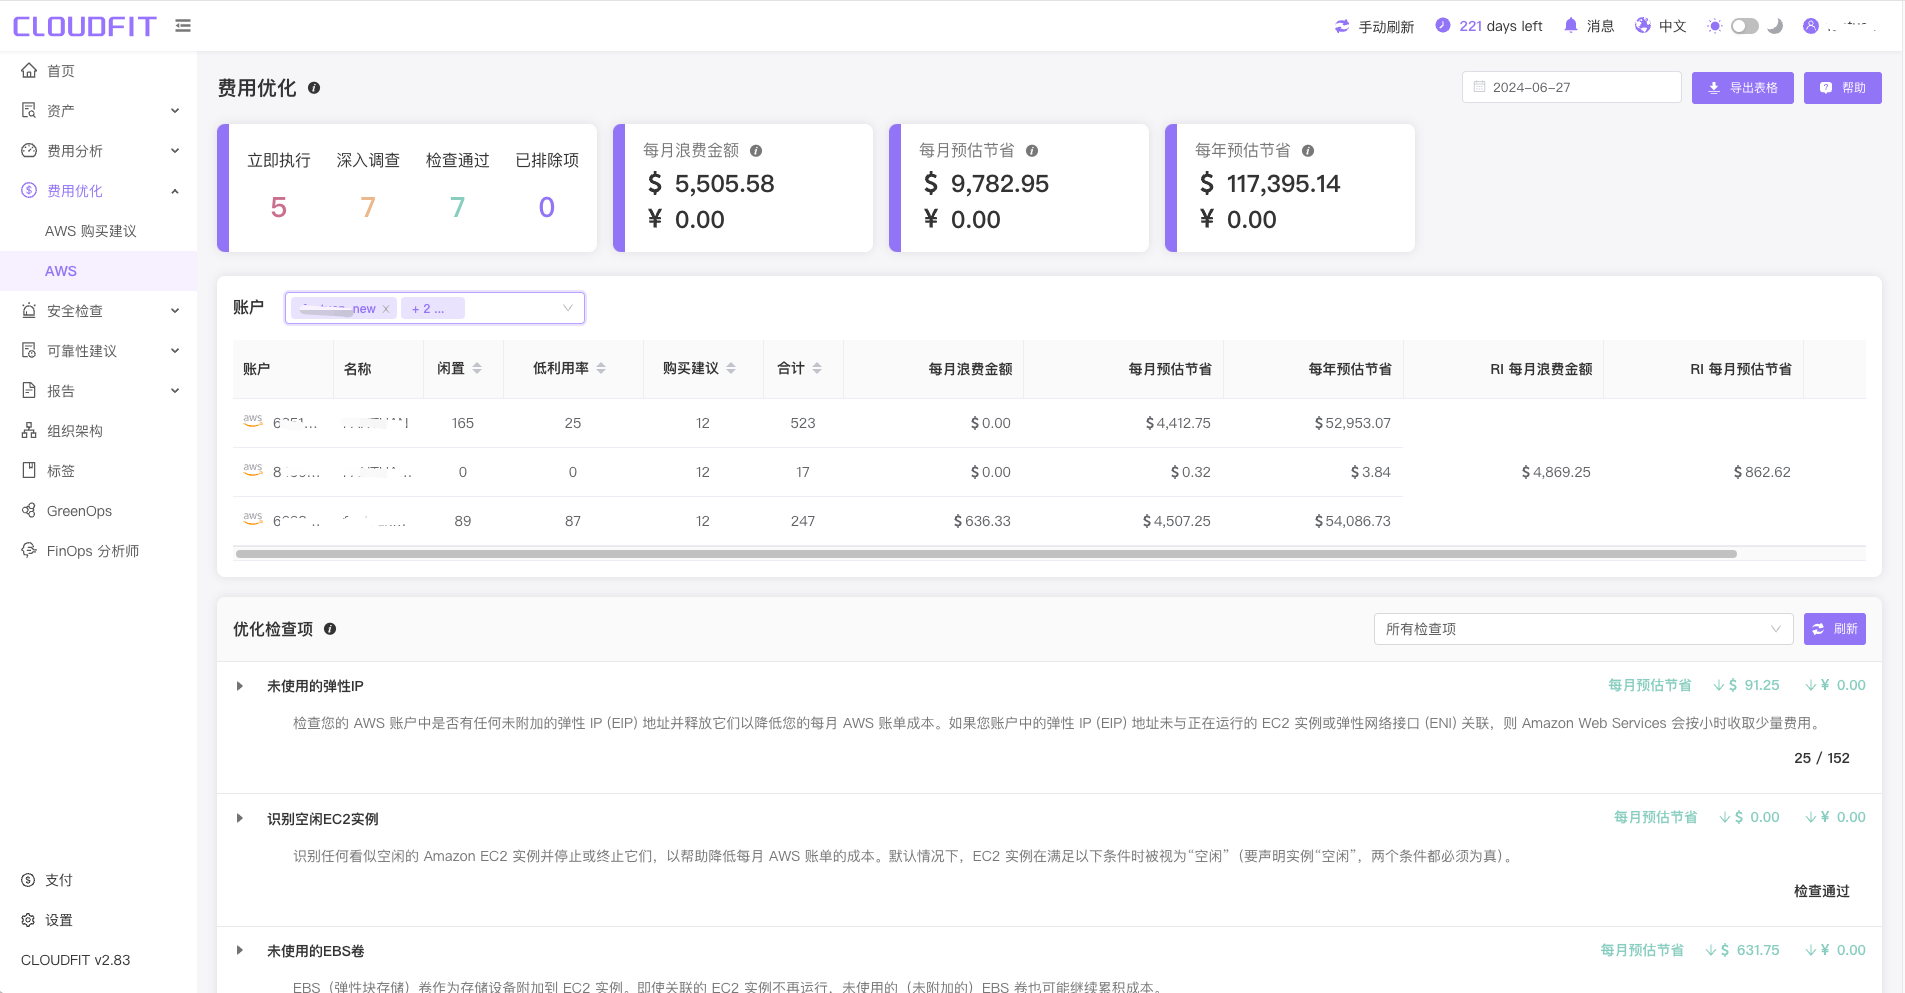
Task: Click the '+ 2 ...' account tag
Action: (x=433, y=309)
